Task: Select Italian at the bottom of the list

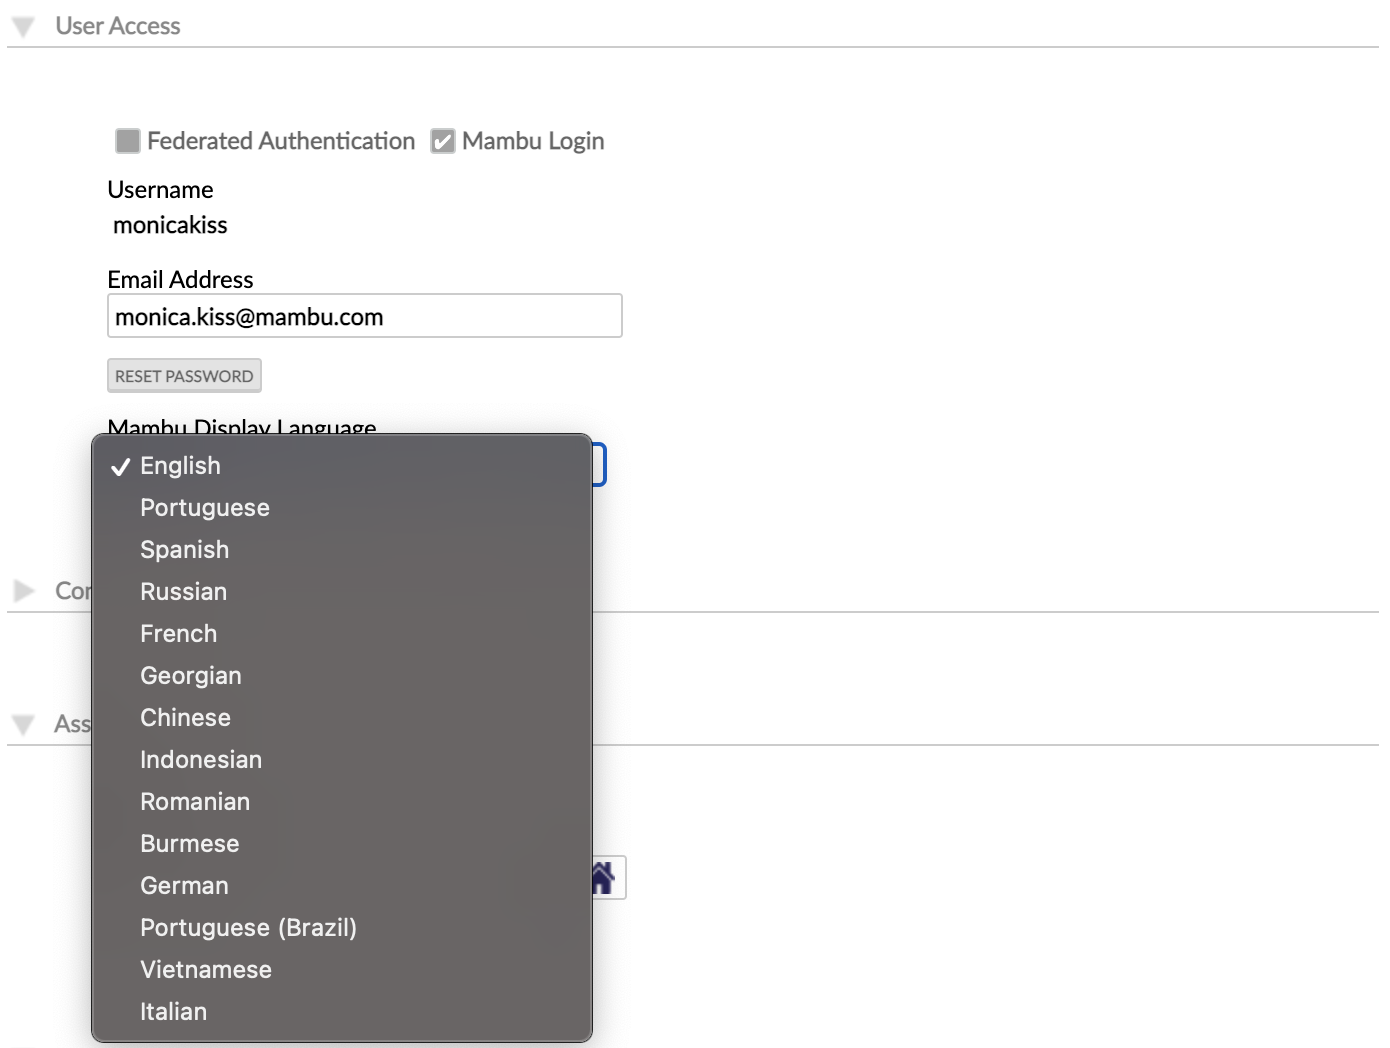Action: click(173, 1011)
